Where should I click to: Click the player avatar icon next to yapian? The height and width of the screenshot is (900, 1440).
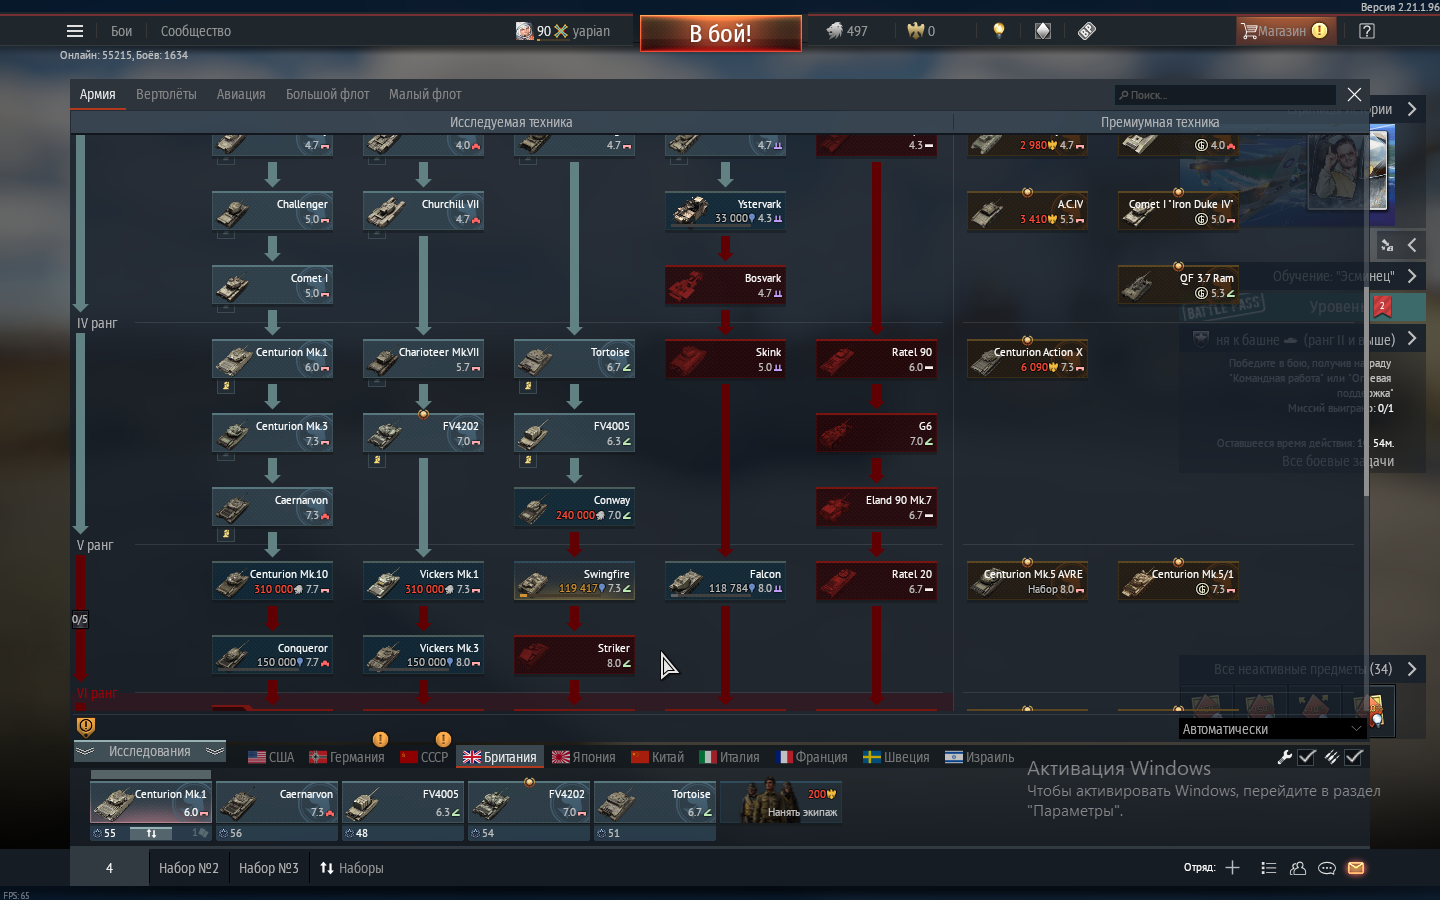coord(525,31)
